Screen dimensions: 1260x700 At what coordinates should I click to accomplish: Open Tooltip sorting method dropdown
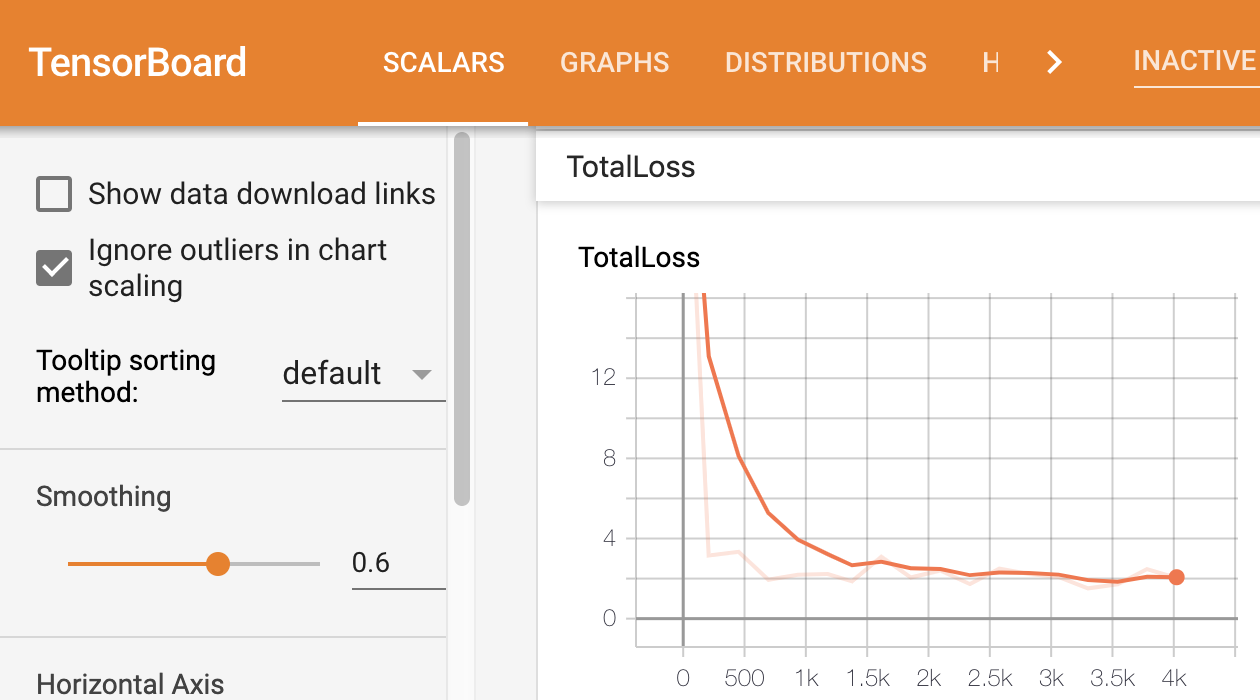363,375
